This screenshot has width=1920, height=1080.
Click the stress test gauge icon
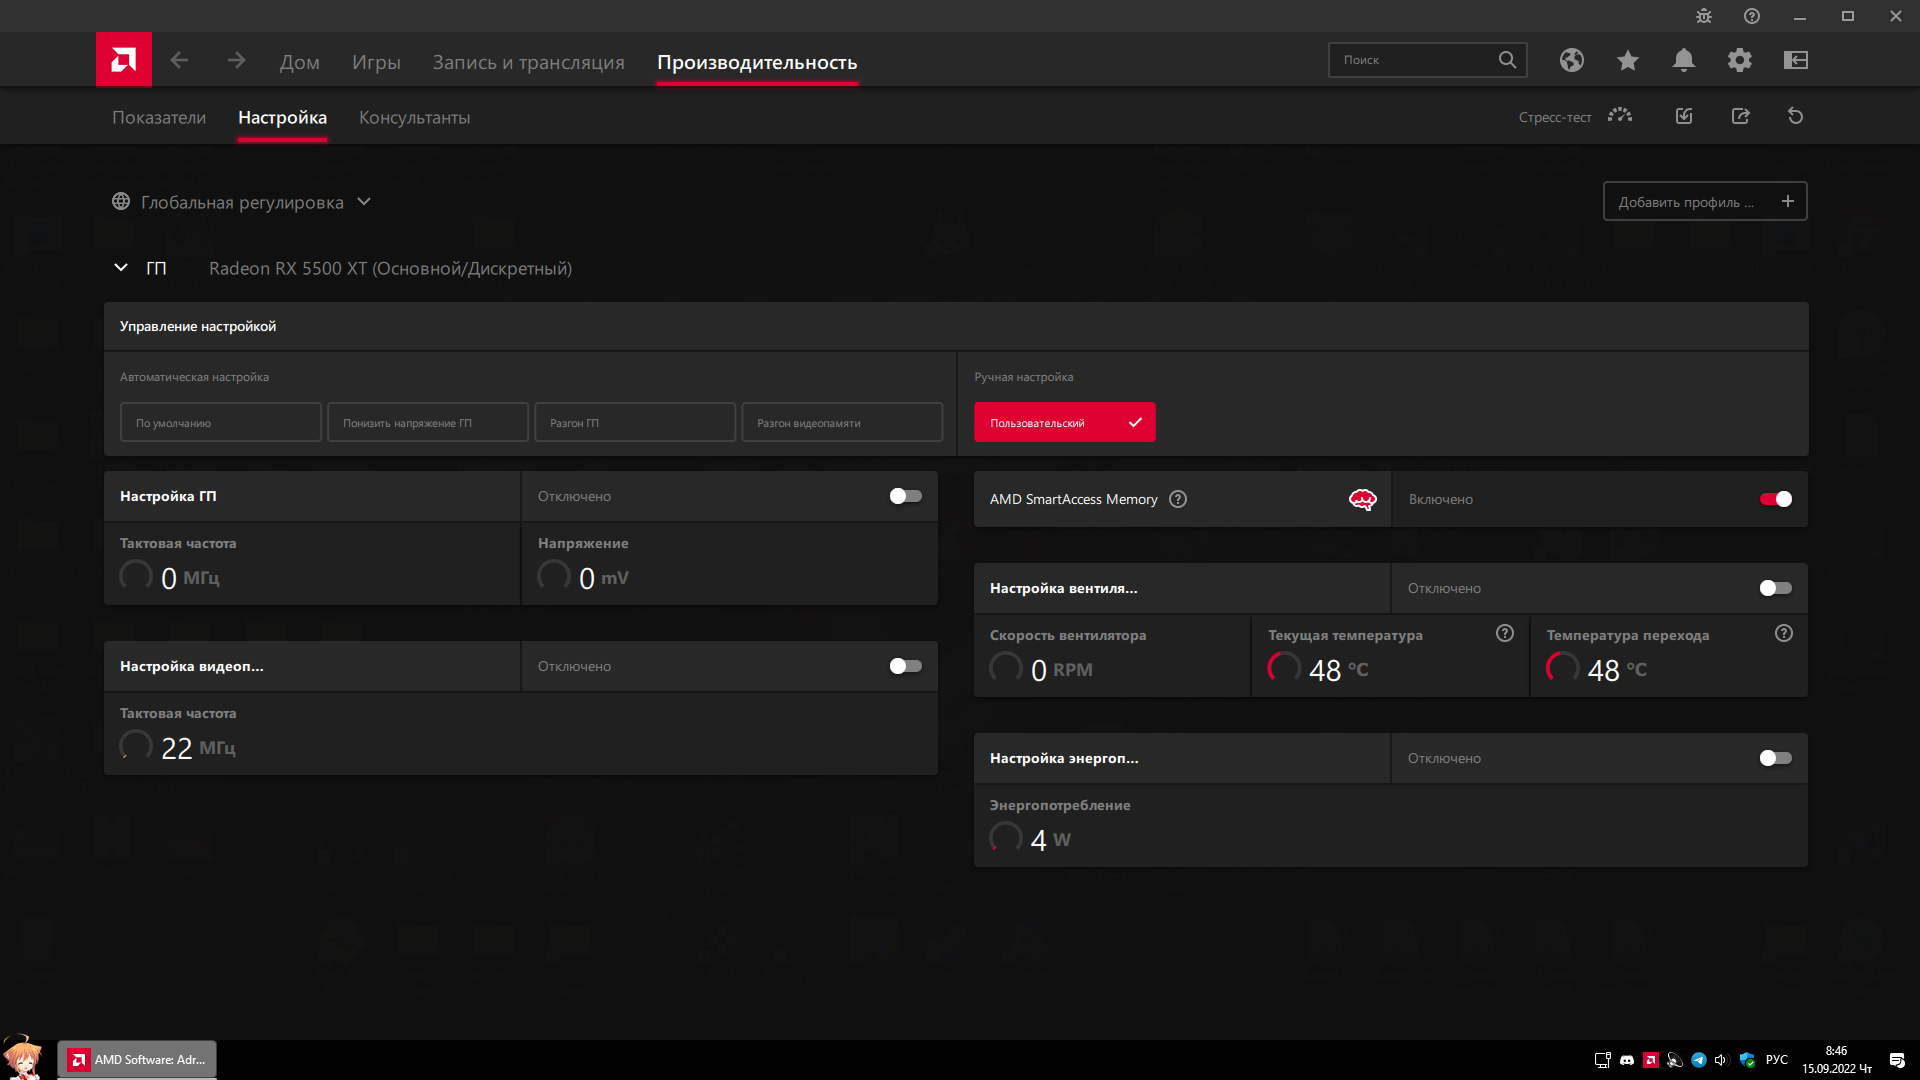point(1619,116)
